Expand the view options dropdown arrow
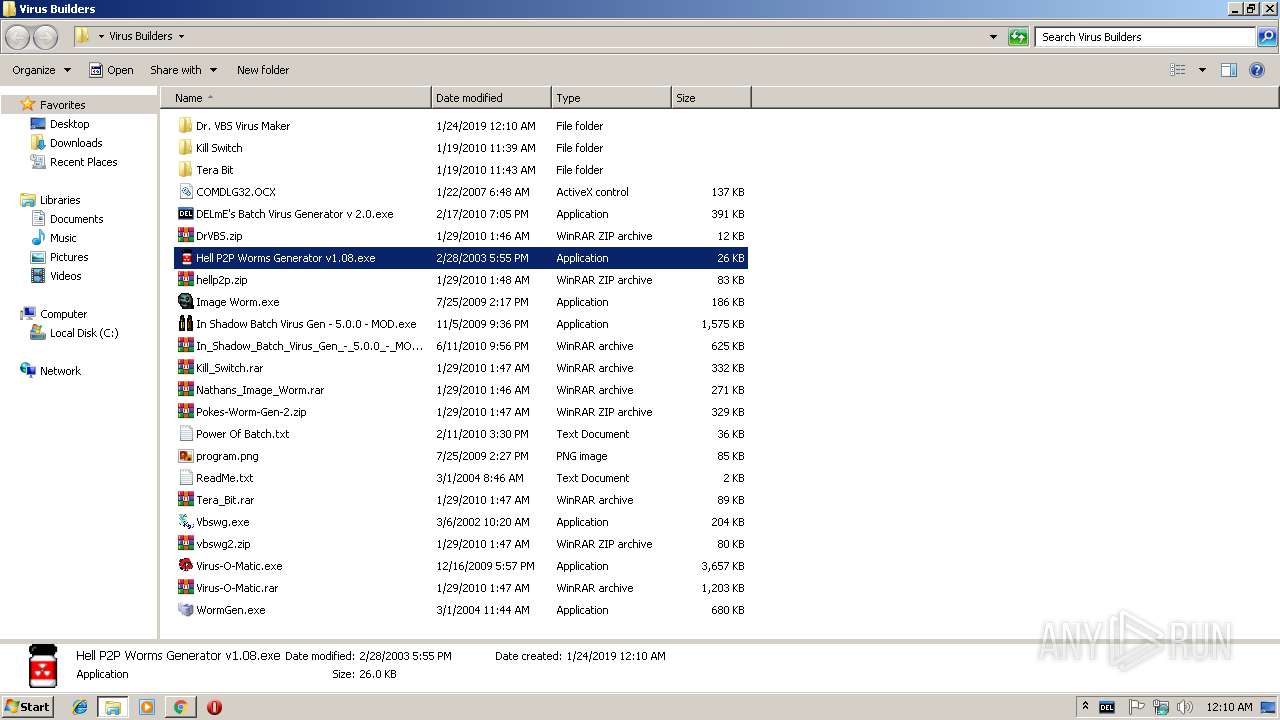1280x720 pixels. coord(1202,70)
